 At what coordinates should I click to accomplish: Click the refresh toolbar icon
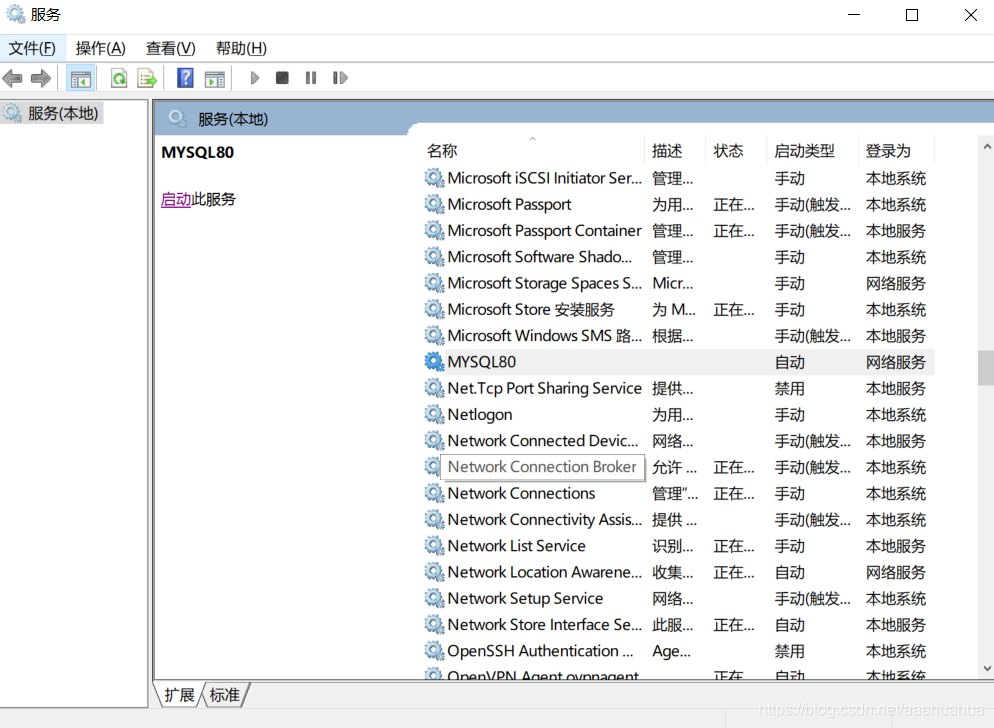(119, 79)
